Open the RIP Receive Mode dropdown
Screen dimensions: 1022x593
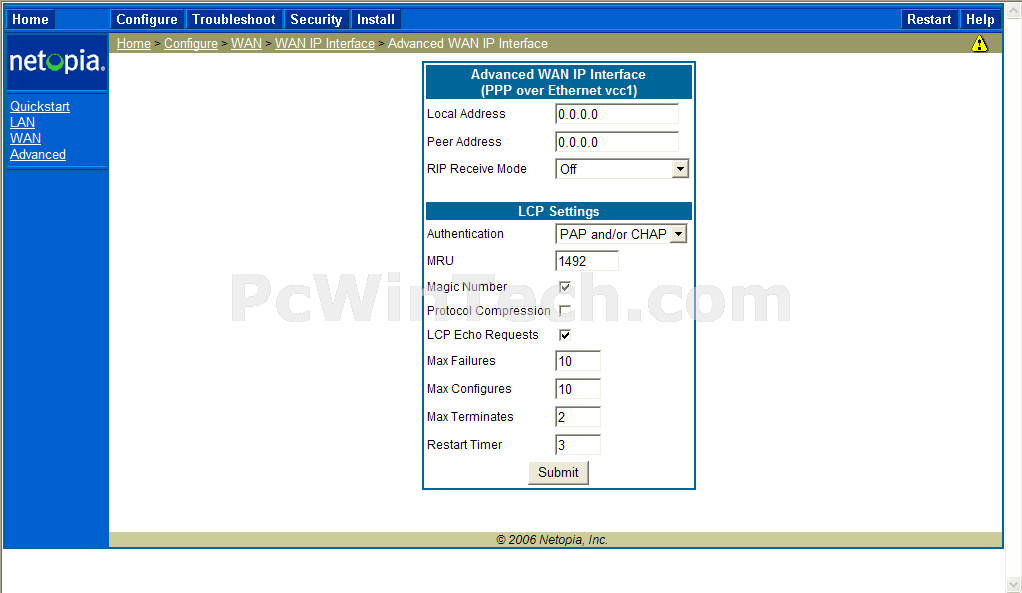tap(622, 169)
